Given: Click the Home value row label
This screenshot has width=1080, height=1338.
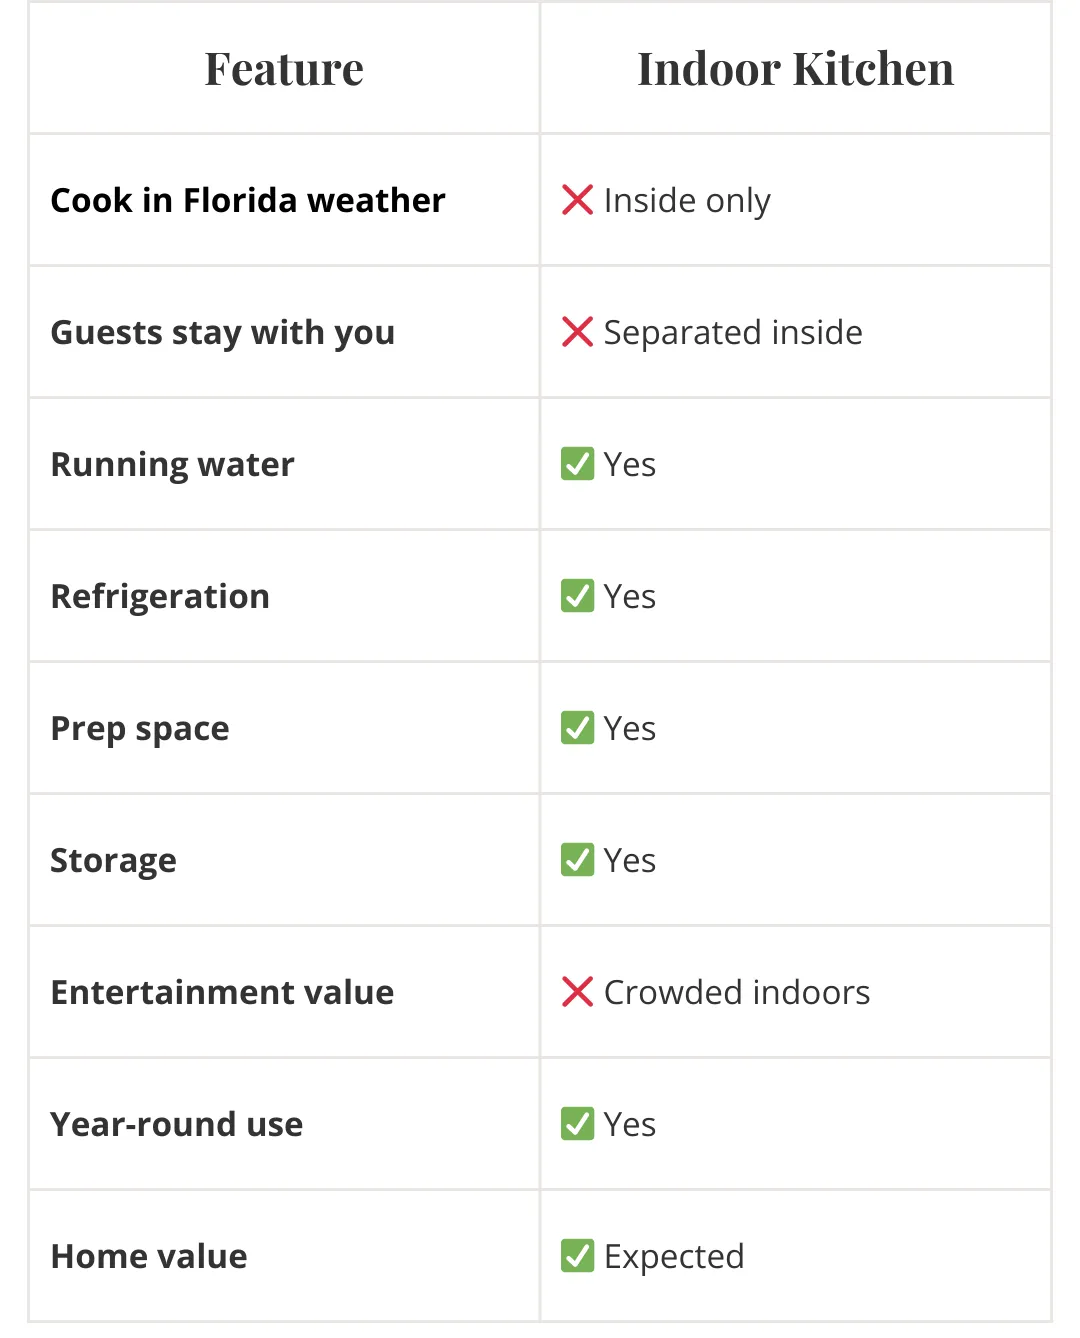Looking at the screenshot, I should [149, 1256].
